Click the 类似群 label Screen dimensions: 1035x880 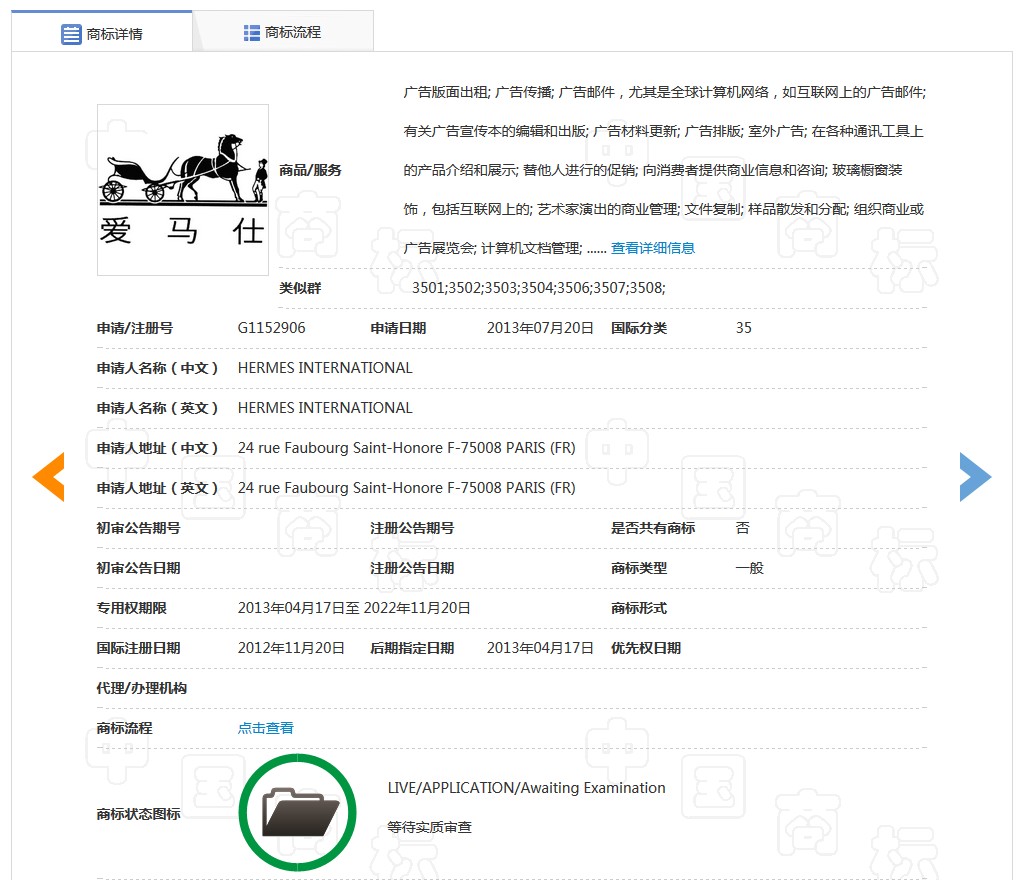pos(300,288)
